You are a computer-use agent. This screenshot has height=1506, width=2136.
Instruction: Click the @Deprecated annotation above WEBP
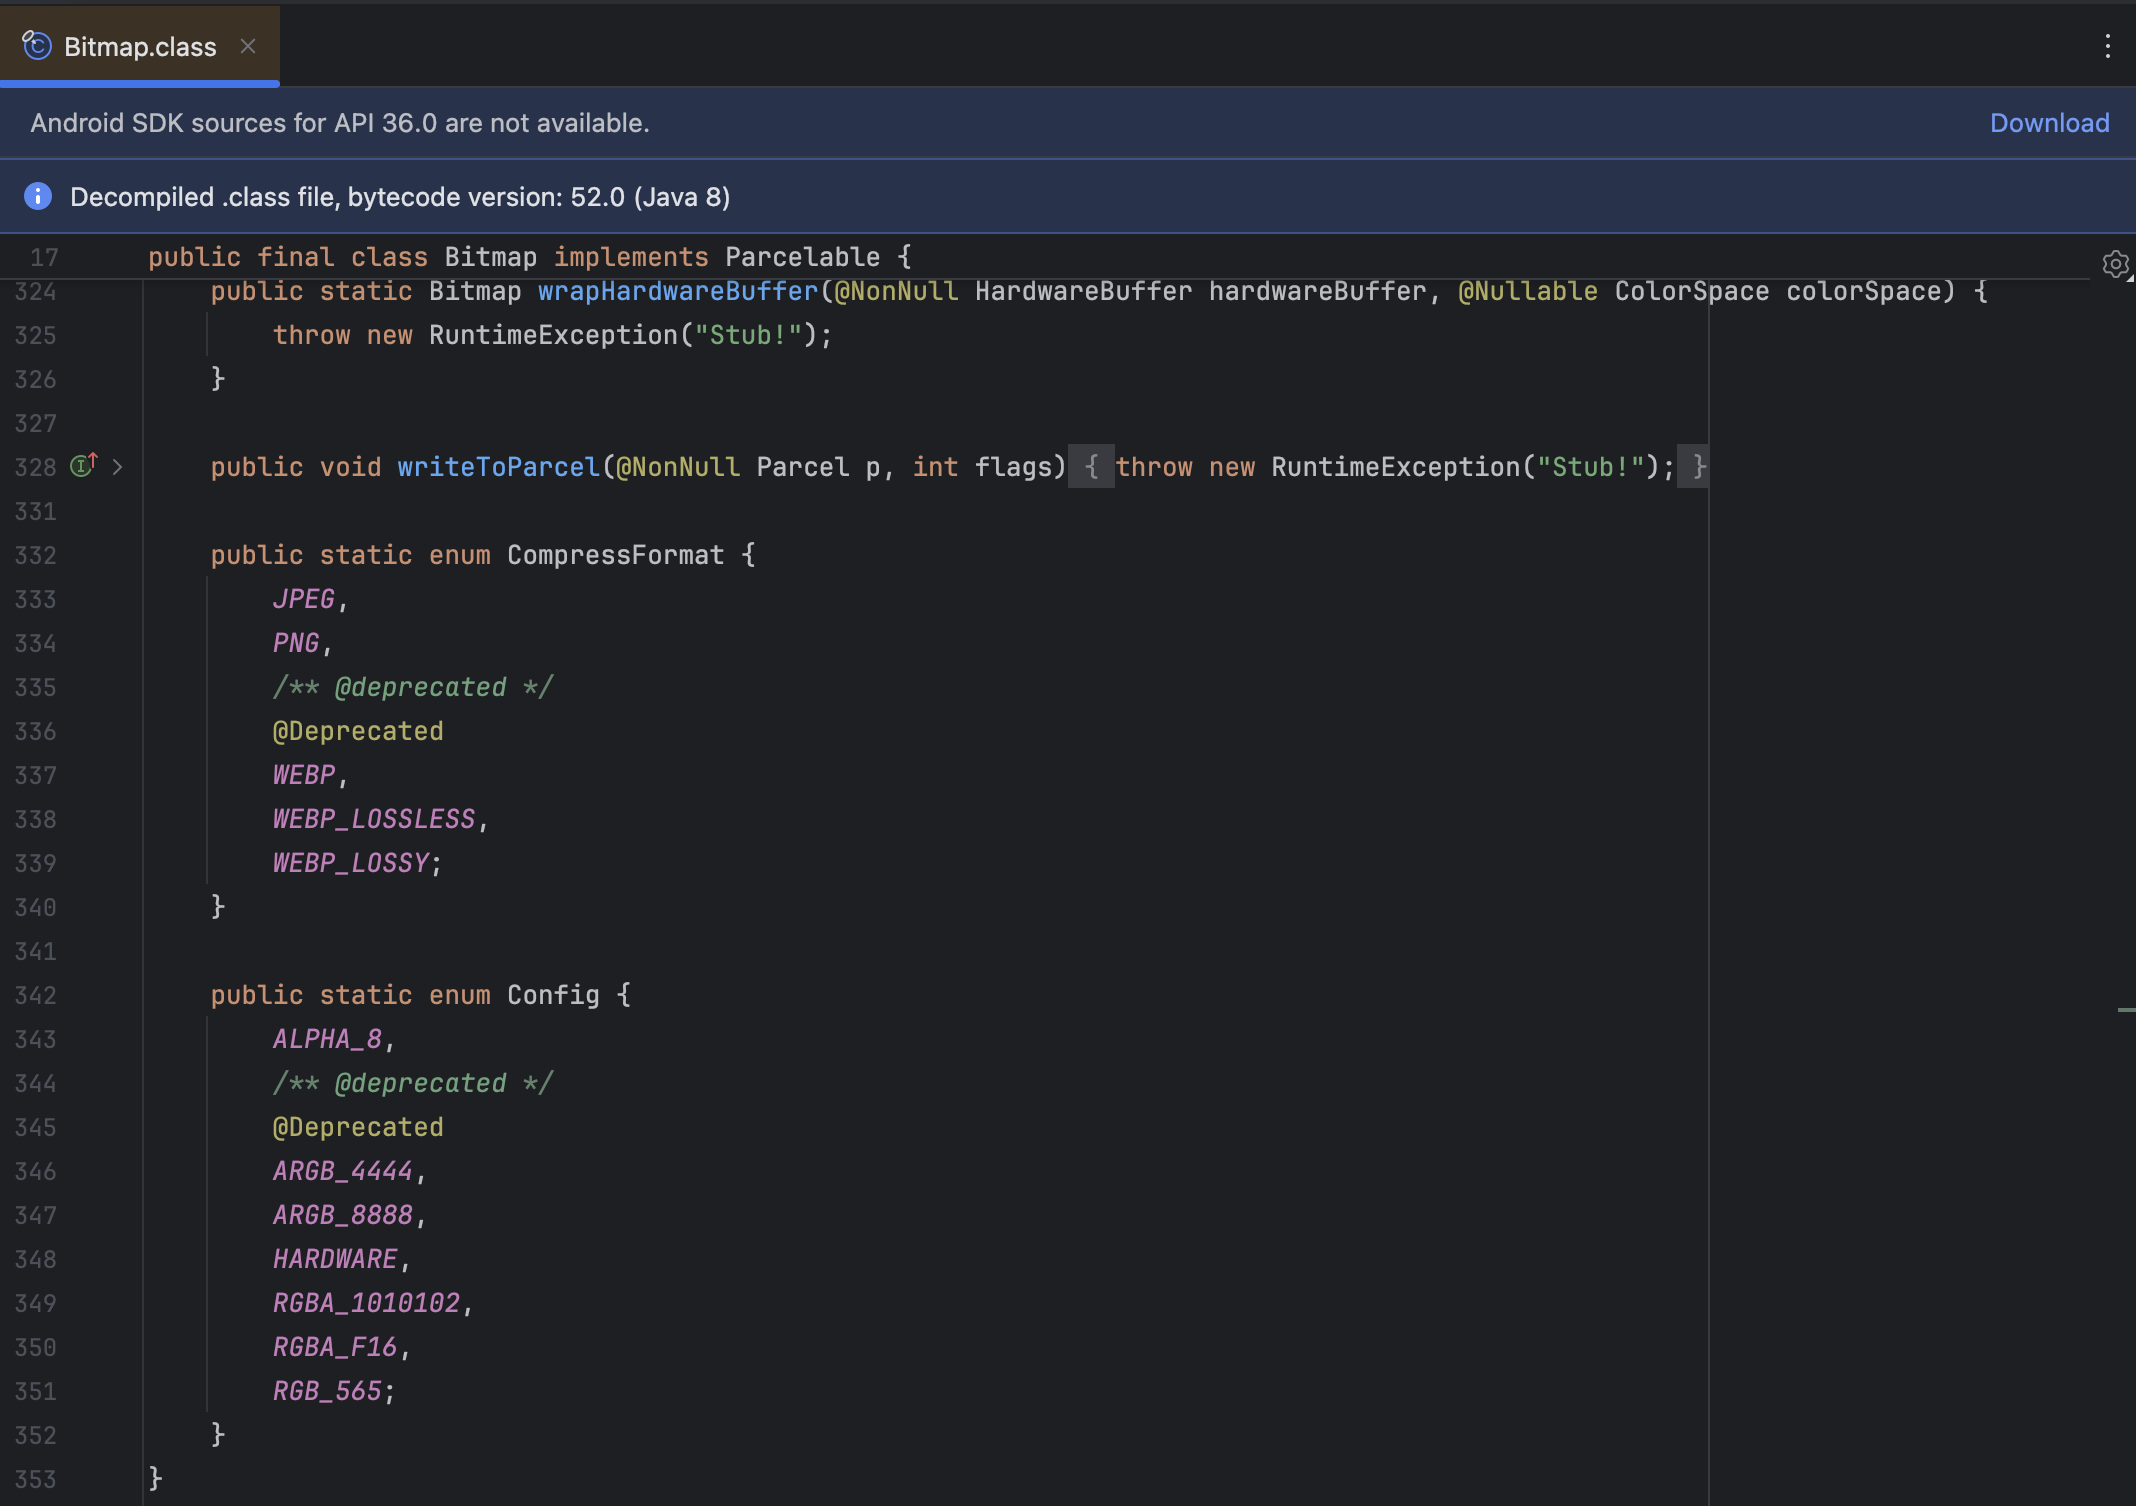(x=358, y=731)
